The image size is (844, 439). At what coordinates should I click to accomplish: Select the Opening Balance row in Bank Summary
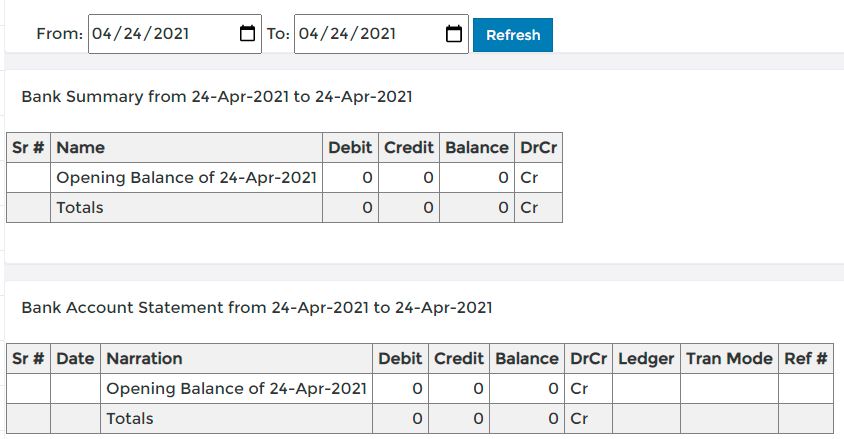[x=284, y=178]
